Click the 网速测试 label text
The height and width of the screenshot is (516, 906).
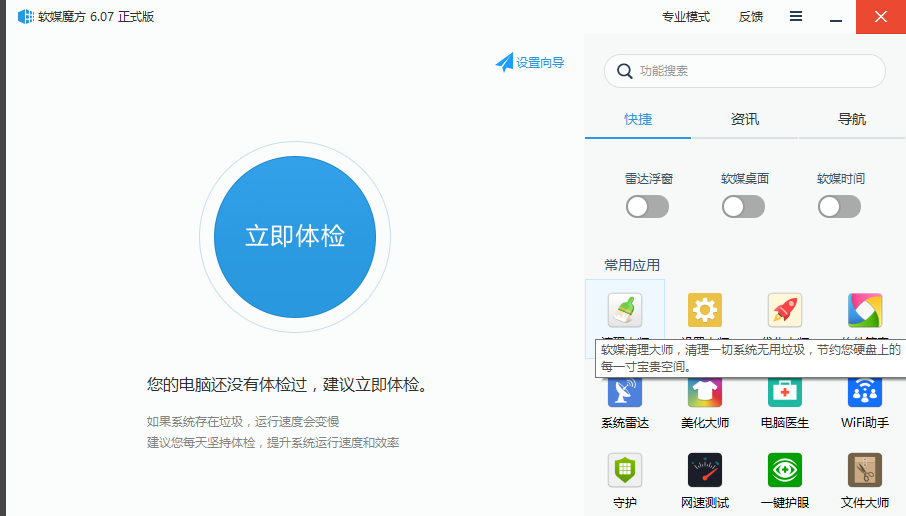tap(704, 503)
